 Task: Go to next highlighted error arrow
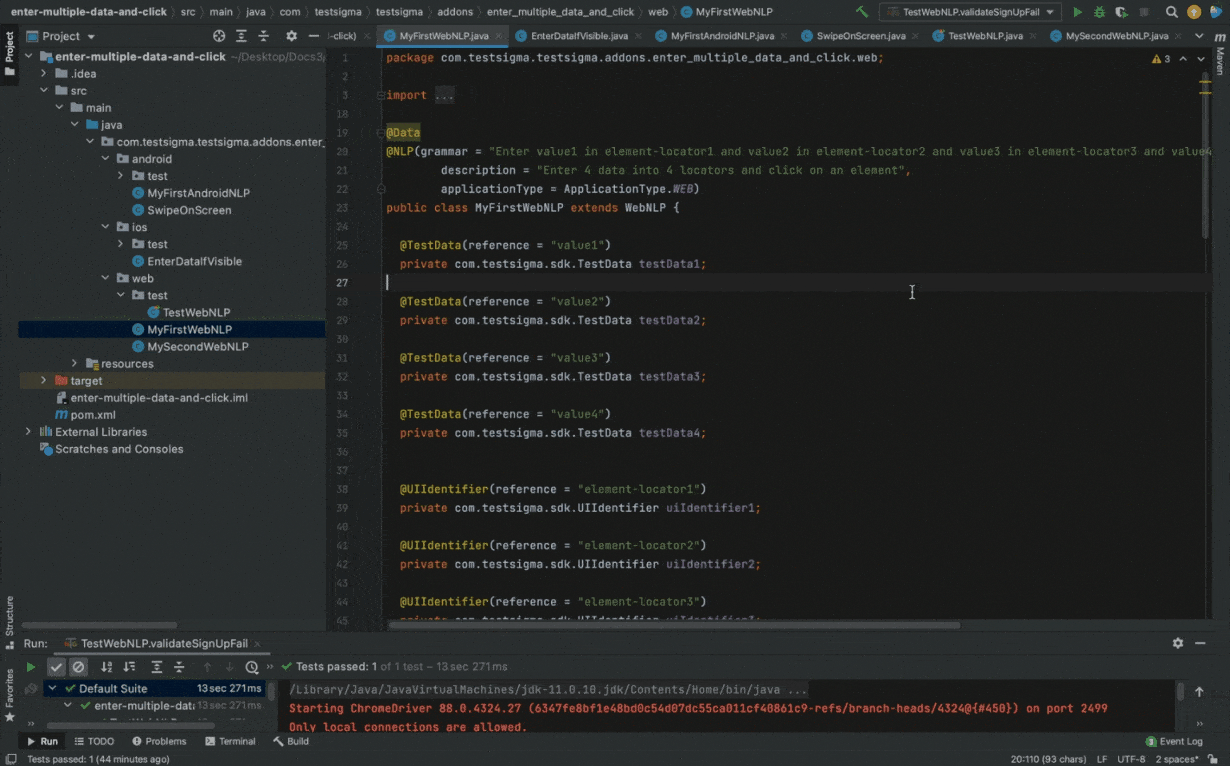1201,59
